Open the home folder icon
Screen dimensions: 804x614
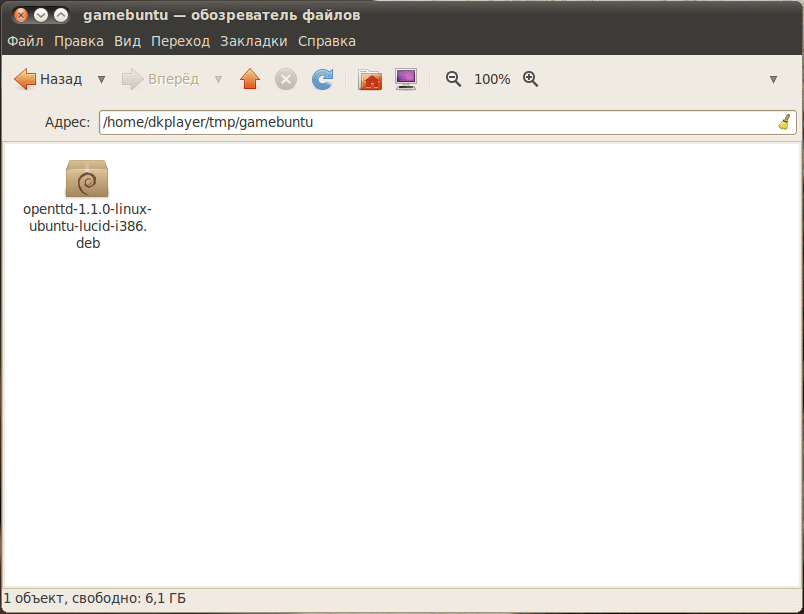pos(370,80)
